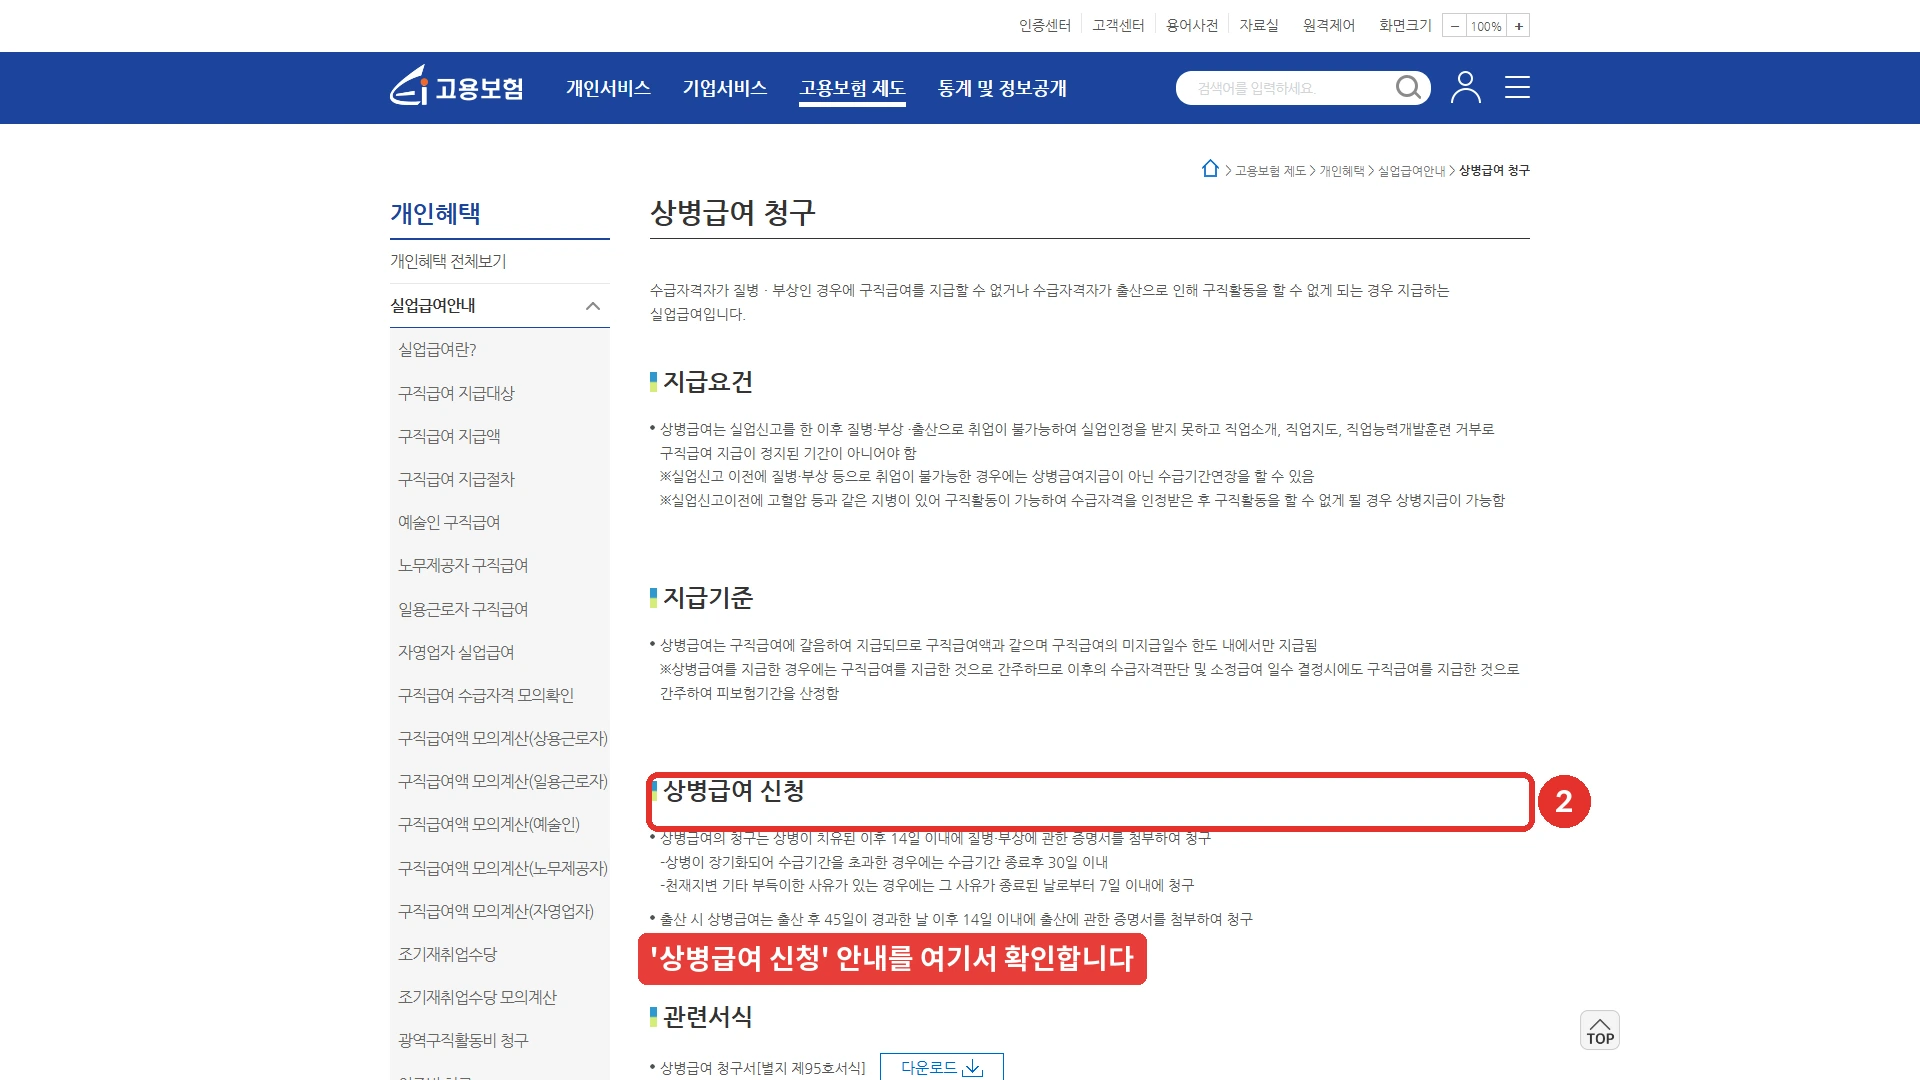Jump to page top with TOP button

1599,1030
